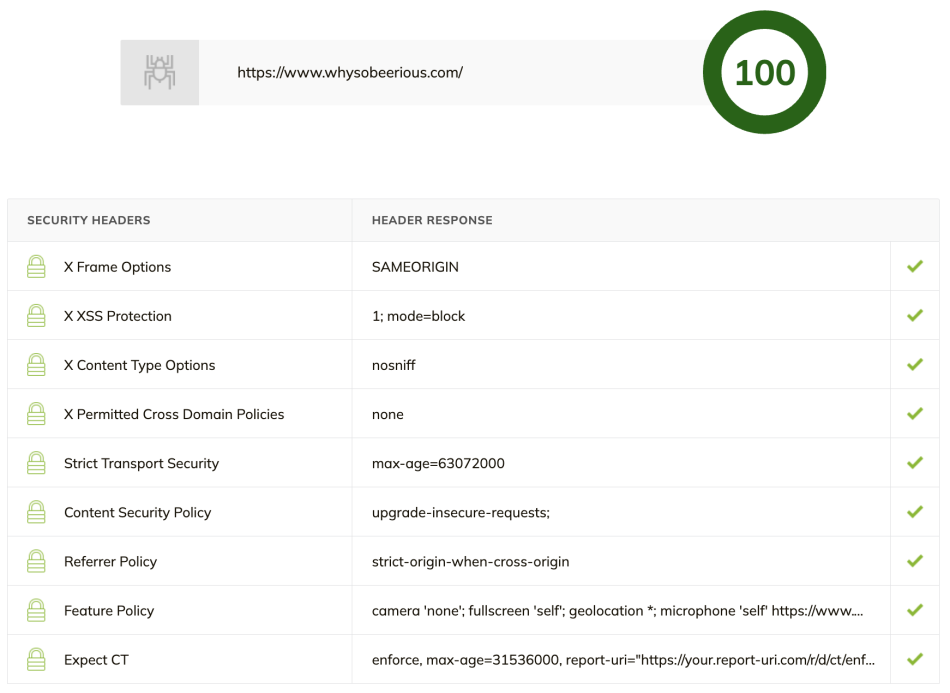Expand the truncated Feature Policy header response
This screenshot has height=693, width=950.
620,610
